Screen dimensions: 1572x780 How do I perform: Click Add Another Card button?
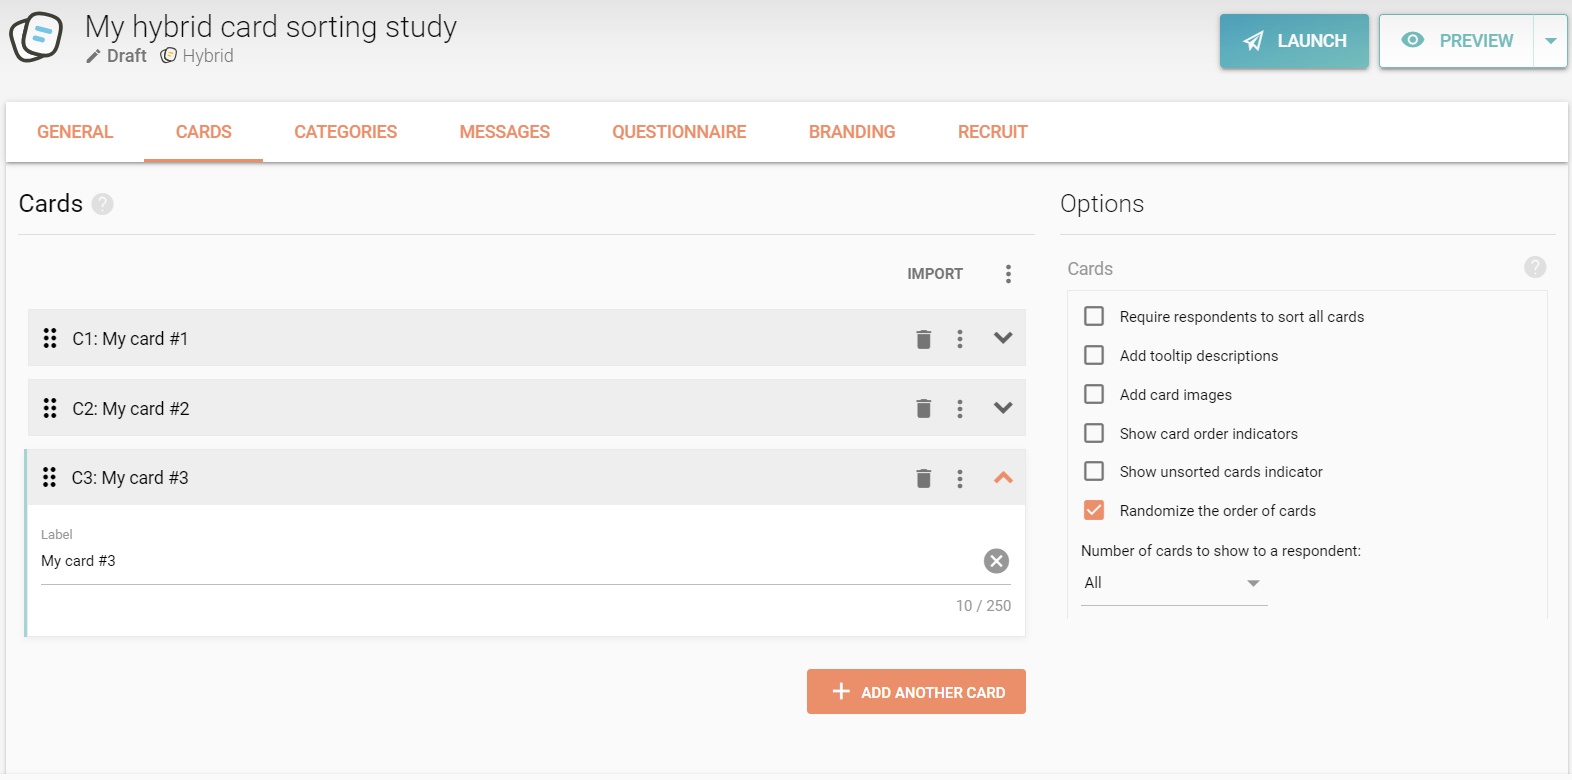[916, 692]
